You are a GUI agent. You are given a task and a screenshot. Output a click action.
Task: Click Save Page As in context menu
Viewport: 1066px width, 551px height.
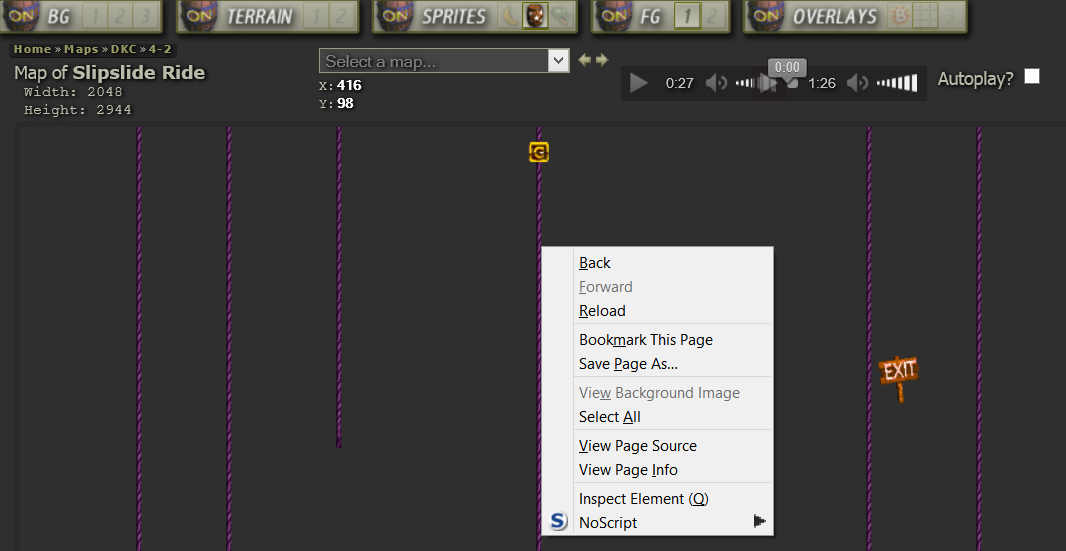628,364
